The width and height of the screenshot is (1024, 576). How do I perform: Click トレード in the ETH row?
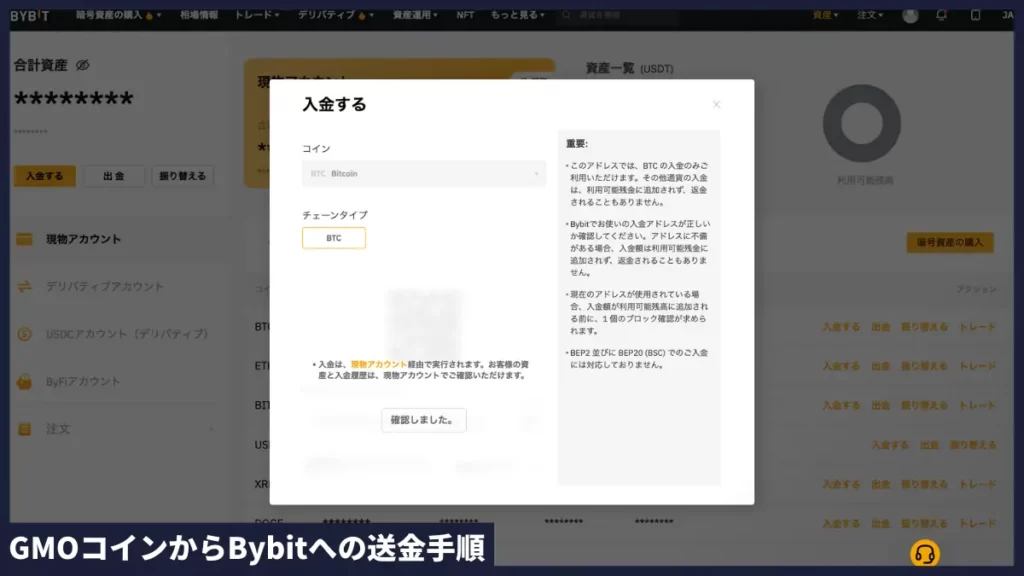tap(977, 366)
